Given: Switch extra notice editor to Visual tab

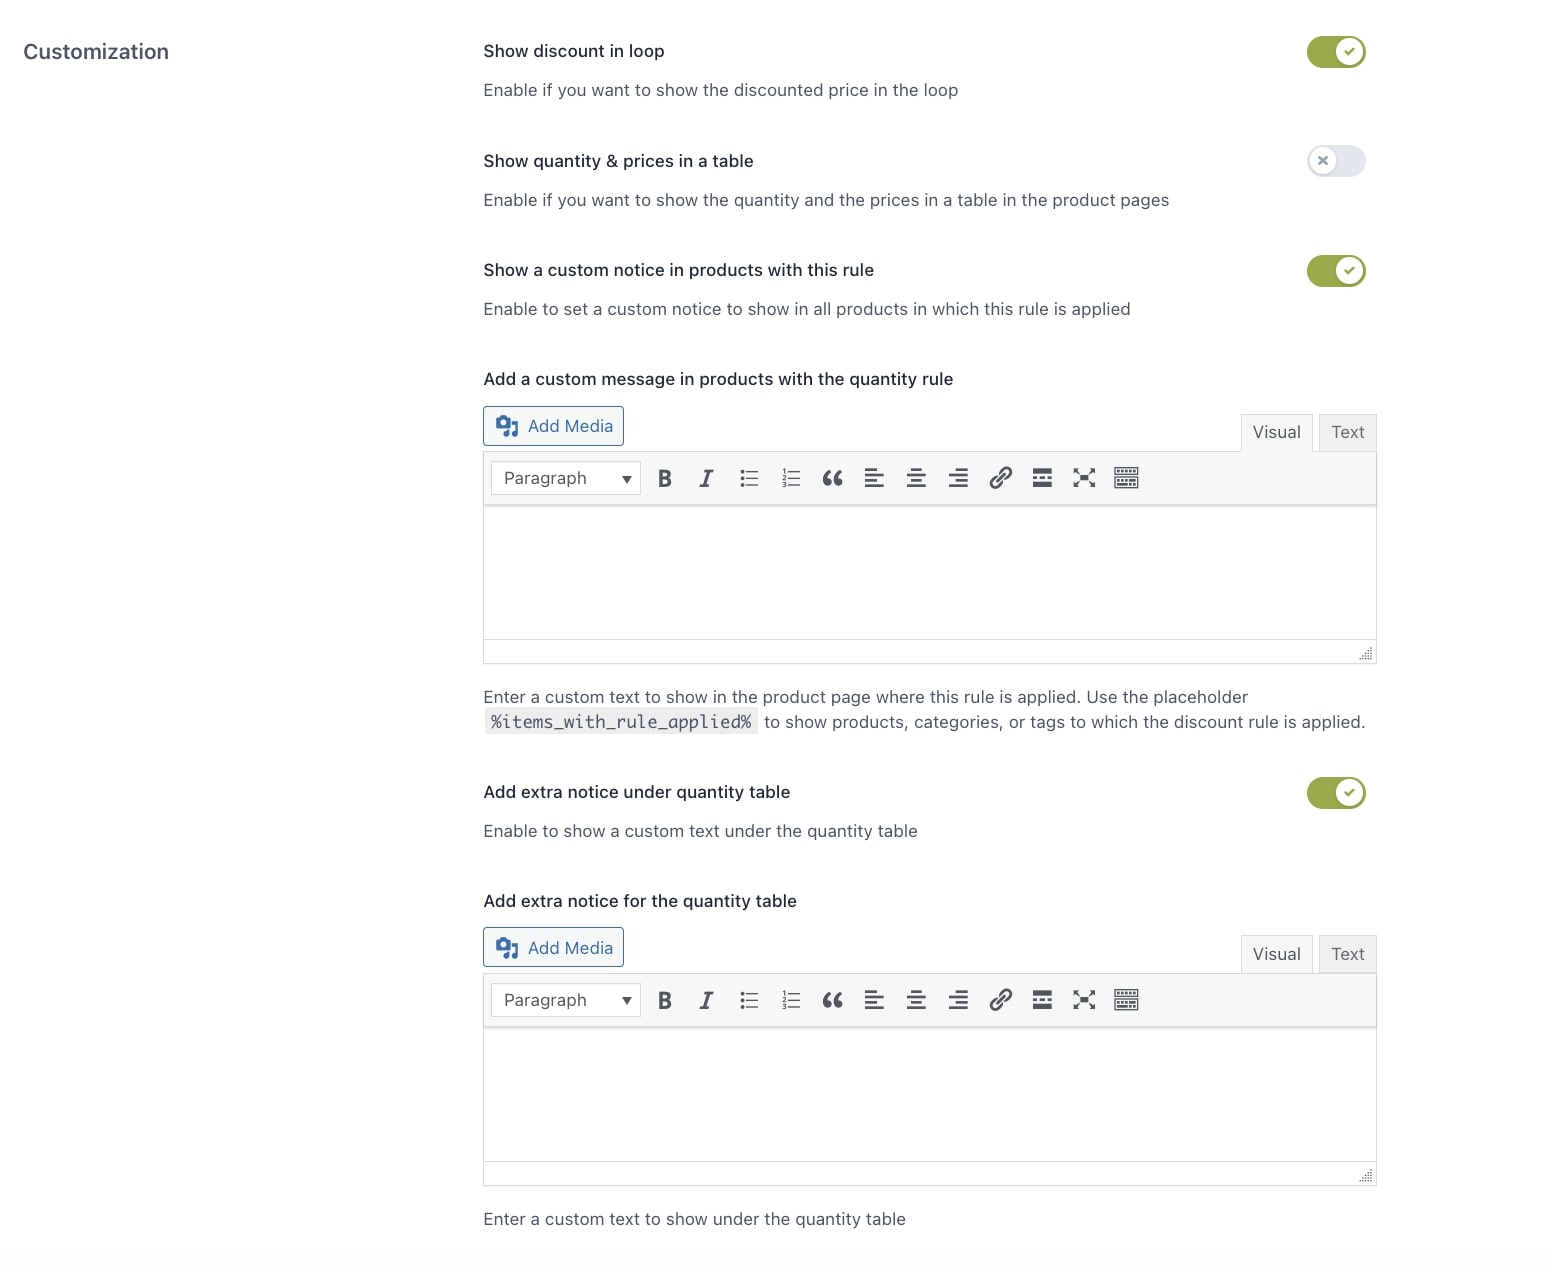Looking at the screenshot, I should 1276,955.
